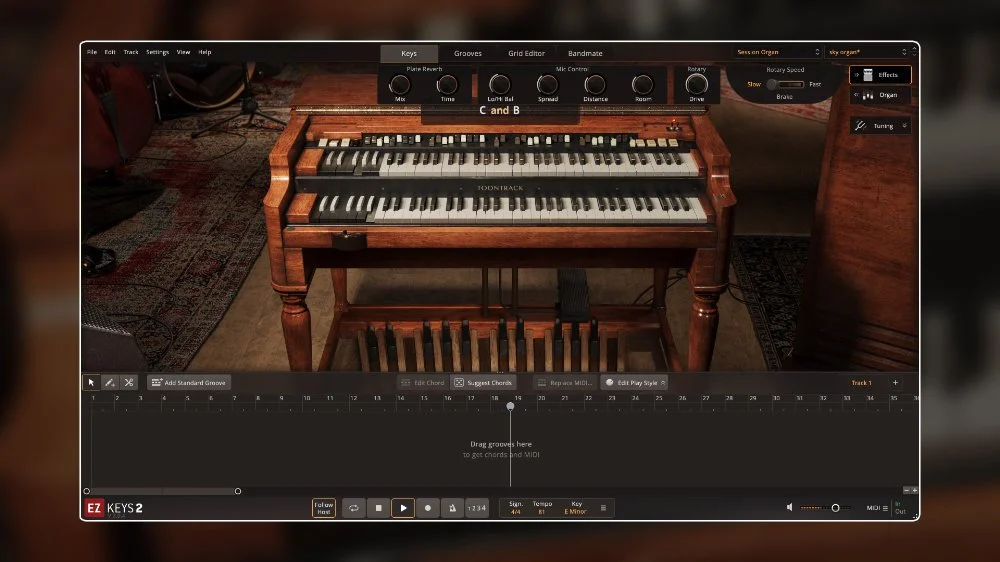Click the Plate Reverb Mix knob
The width and height of the screenshot is (1000, 562).
(400, 84)
